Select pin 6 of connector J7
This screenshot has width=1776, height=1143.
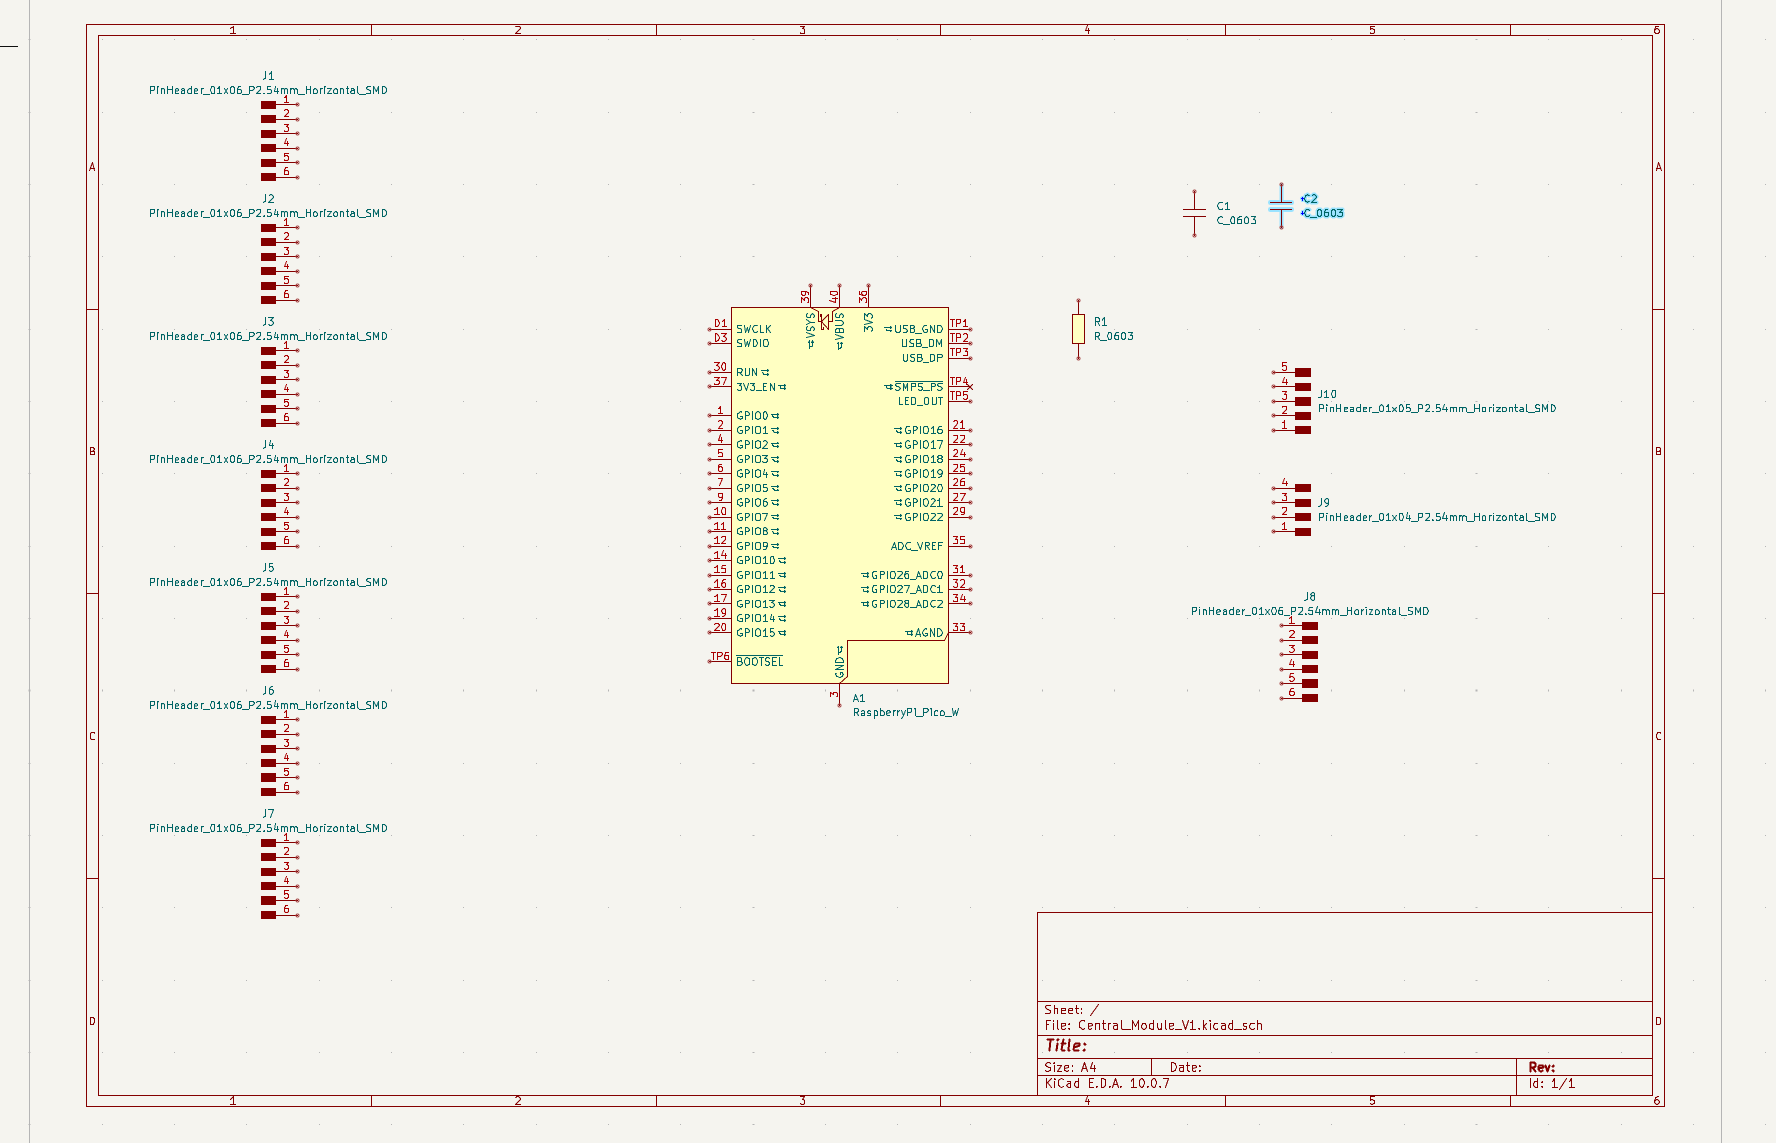279,914
